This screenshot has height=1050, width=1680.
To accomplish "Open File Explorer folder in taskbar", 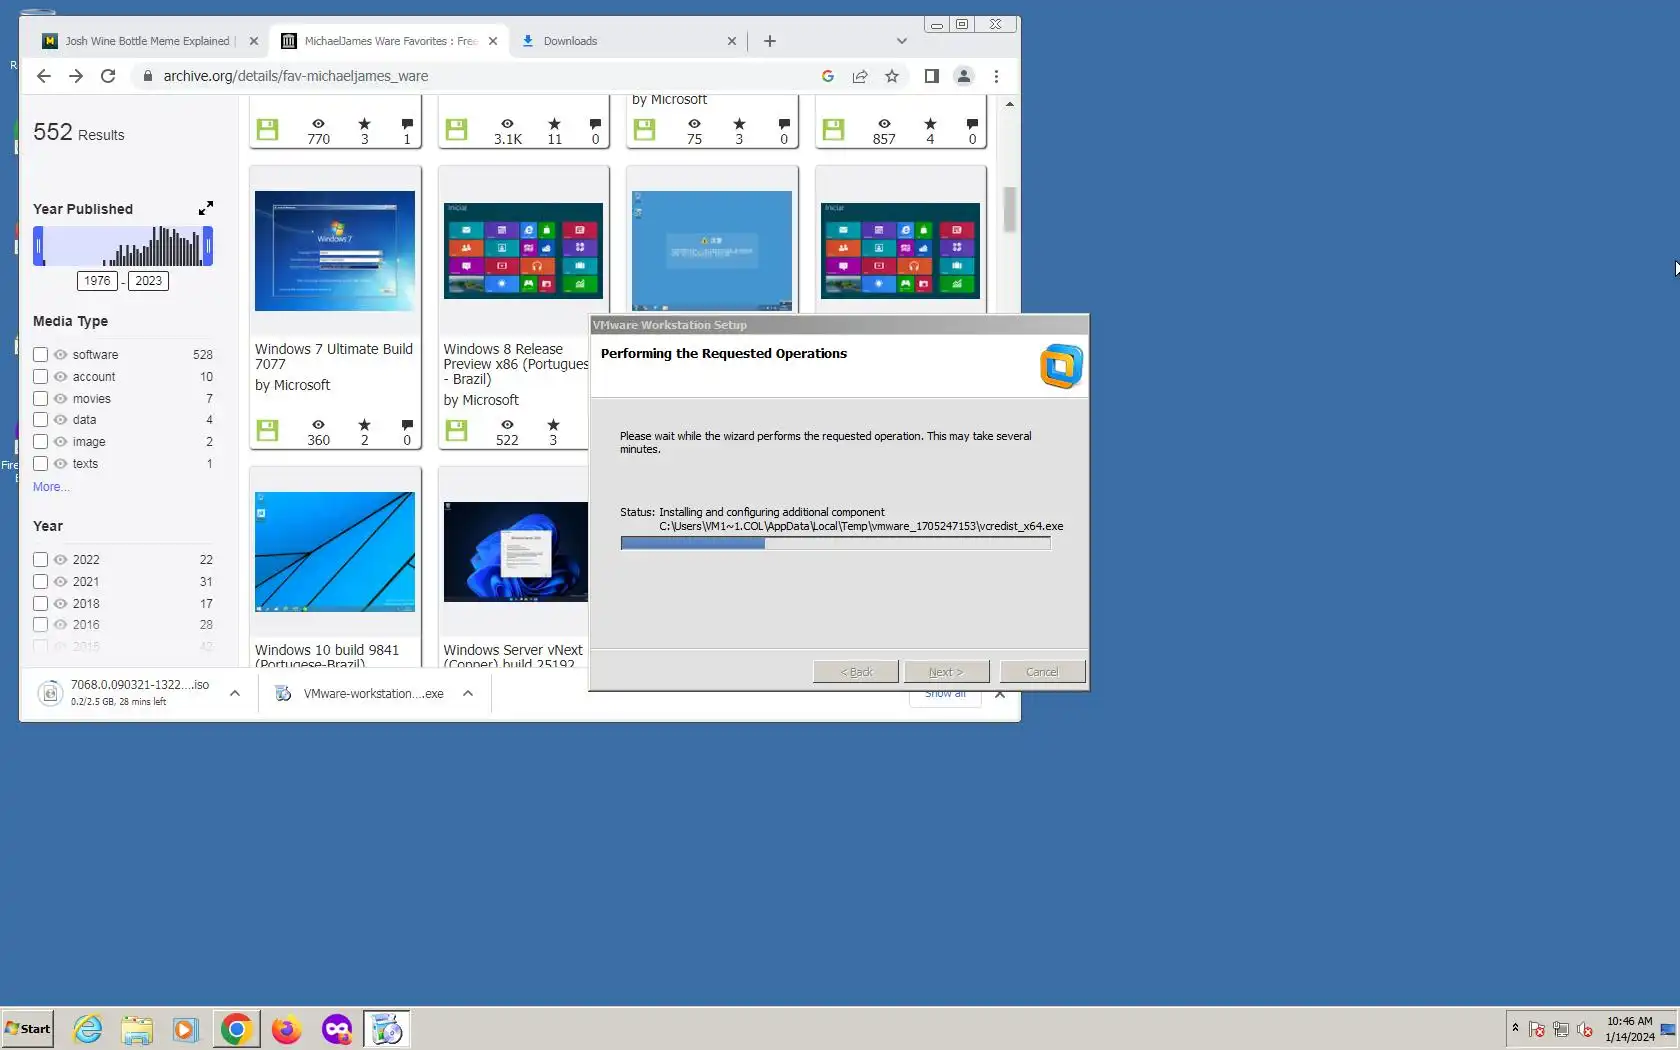I will coord(137,1029).
